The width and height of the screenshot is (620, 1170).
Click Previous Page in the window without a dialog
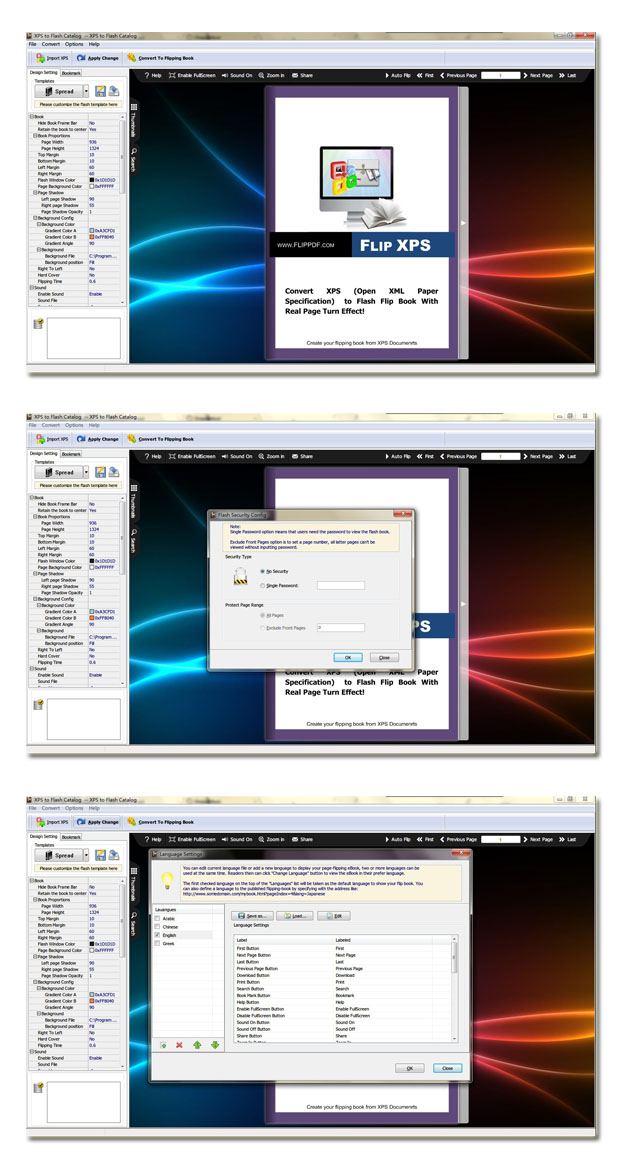tap(458, 75)
